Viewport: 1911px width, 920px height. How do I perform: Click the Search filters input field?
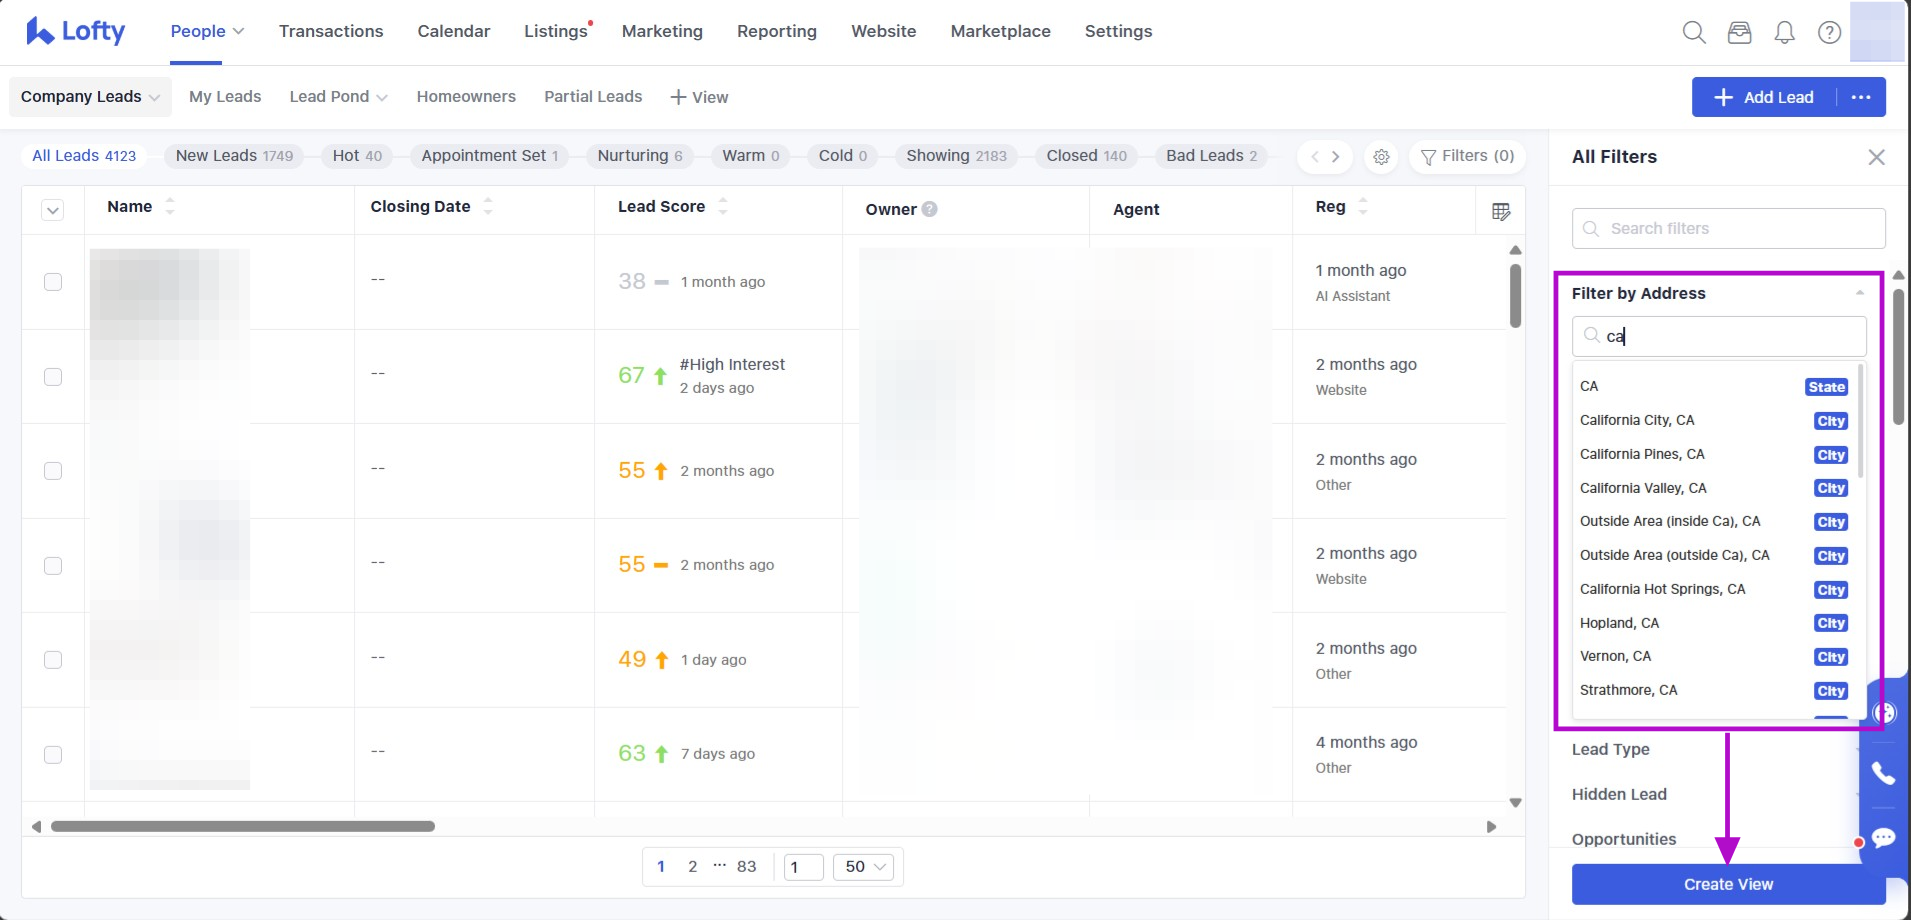click(x=1728, y=229)
